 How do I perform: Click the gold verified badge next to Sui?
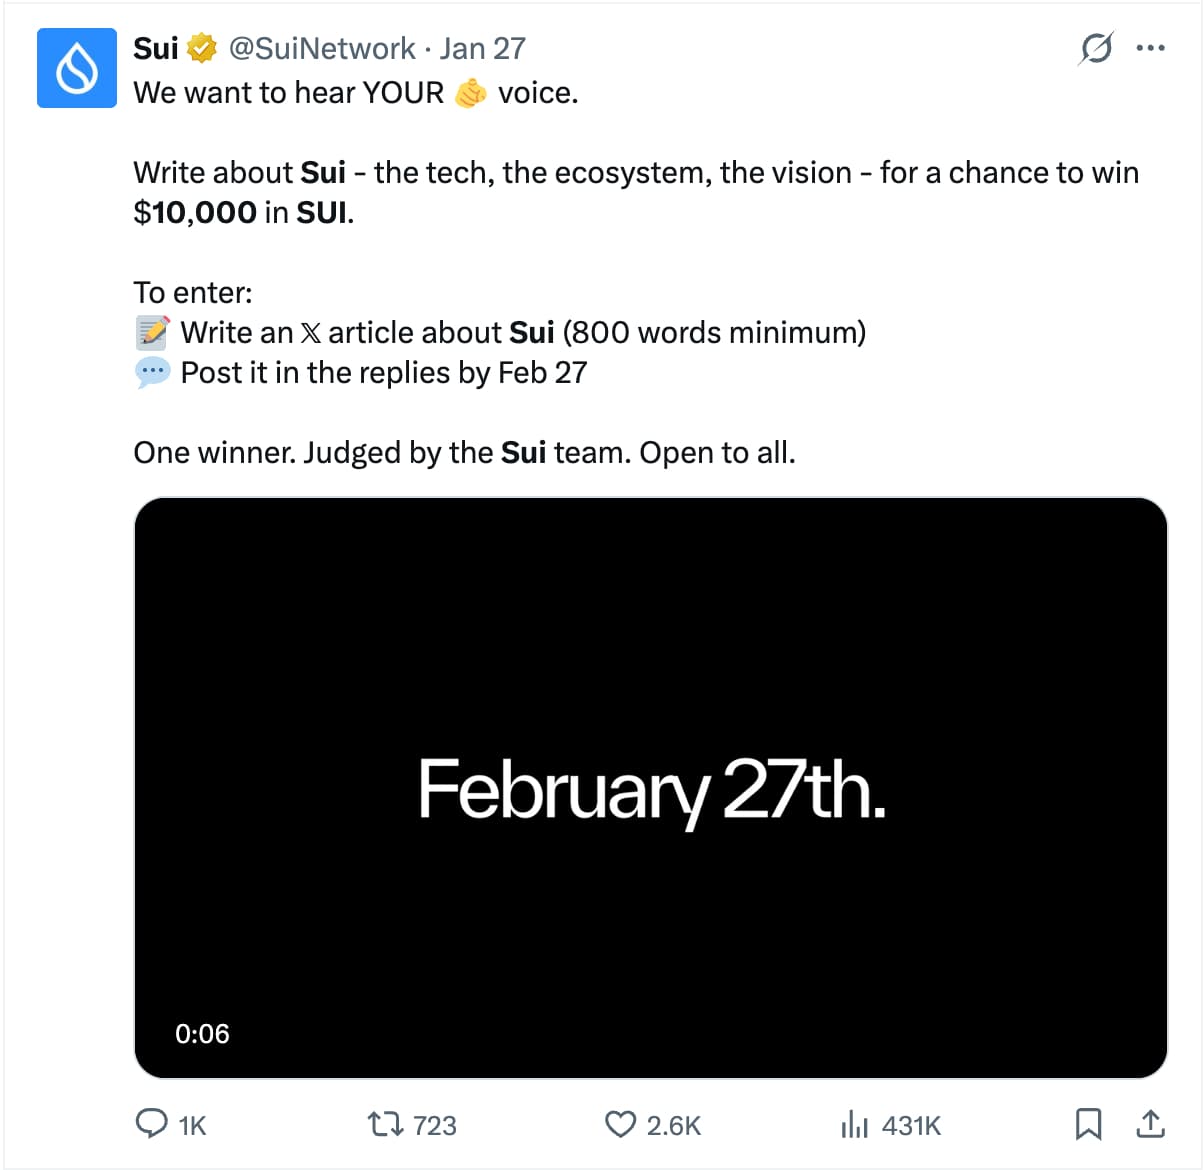(200, 46)
